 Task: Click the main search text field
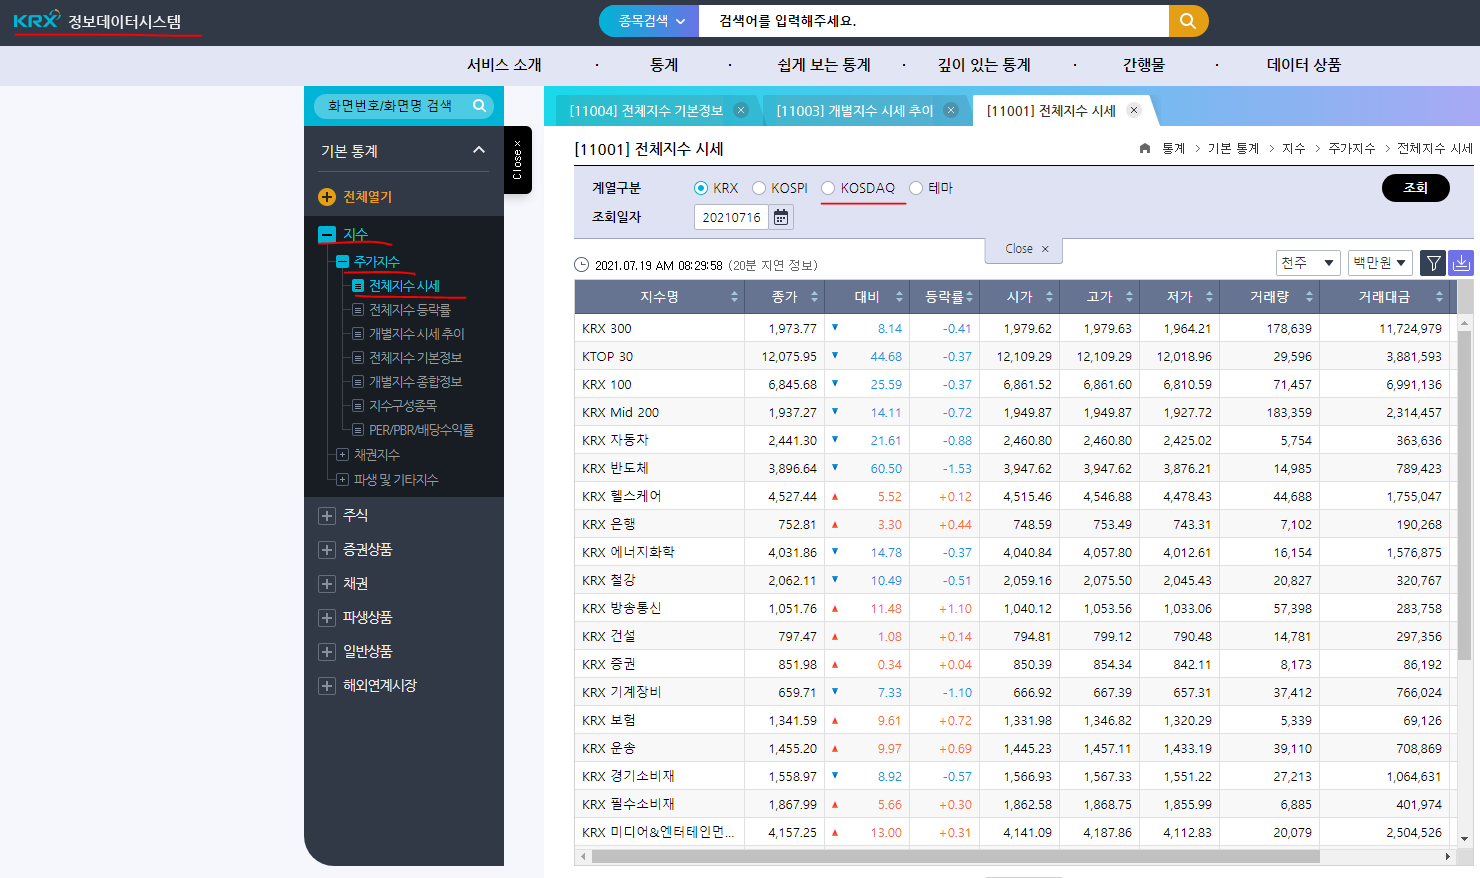pos(934,21)
